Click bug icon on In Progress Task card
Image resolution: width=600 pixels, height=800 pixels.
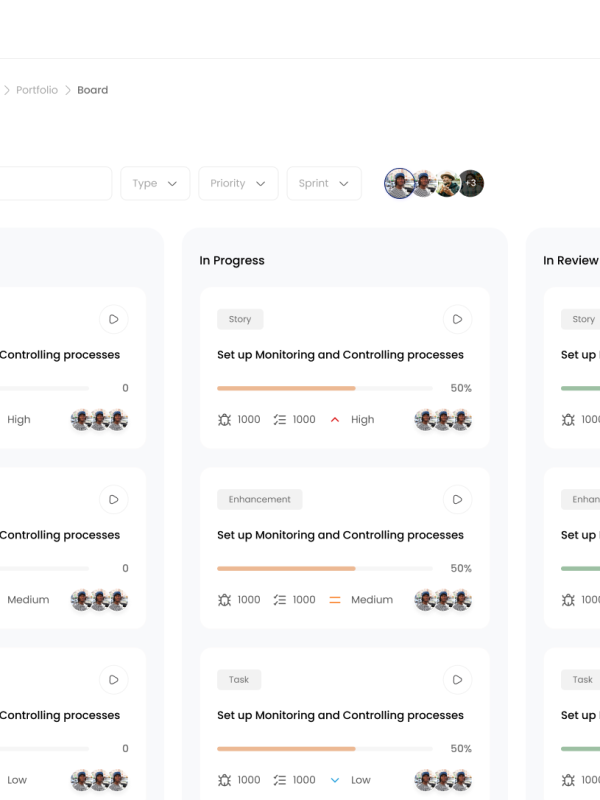point(224,780)
